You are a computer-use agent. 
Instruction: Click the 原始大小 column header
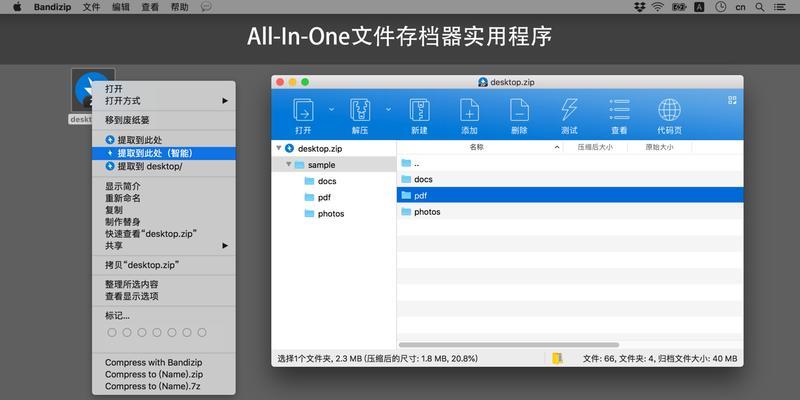[x=660, y=147]
